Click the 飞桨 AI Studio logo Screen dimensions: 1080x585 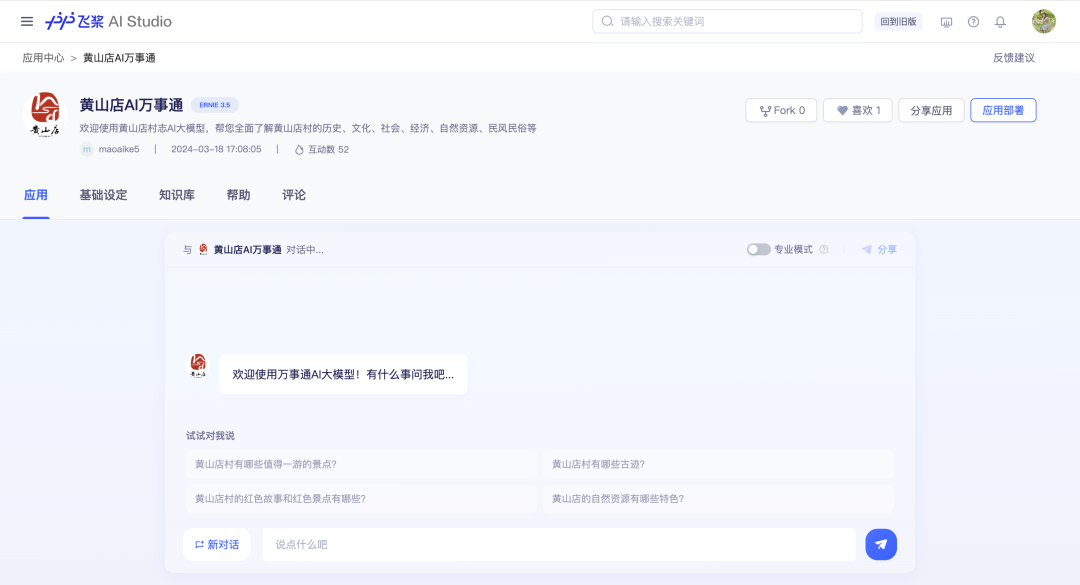coord(108,21)
